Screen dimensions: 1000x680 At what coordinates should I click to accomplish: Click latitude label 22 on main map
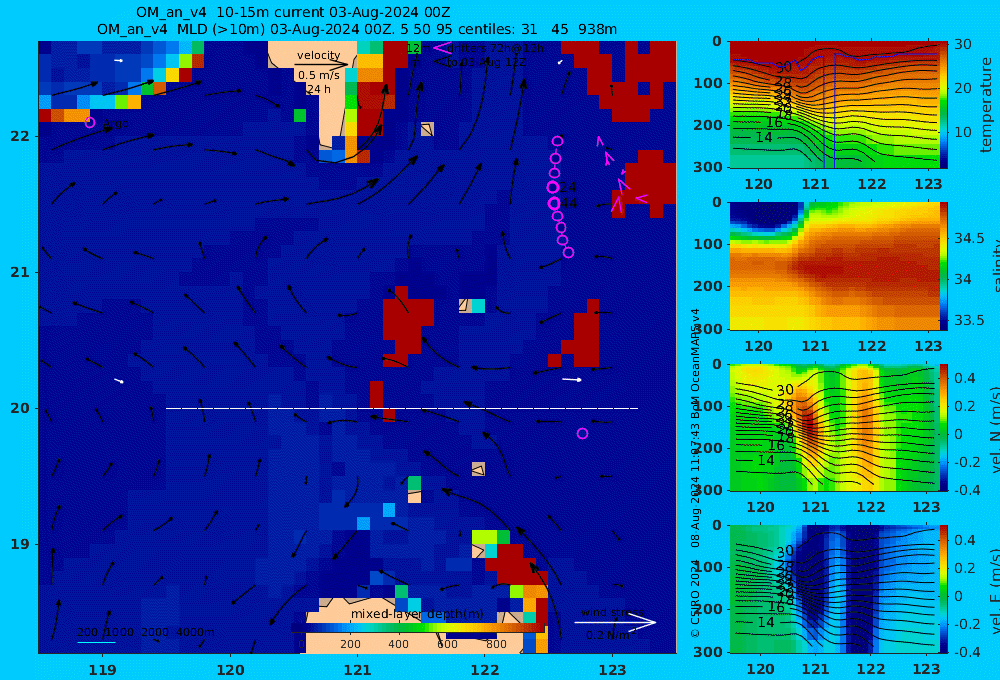(20, 136)
